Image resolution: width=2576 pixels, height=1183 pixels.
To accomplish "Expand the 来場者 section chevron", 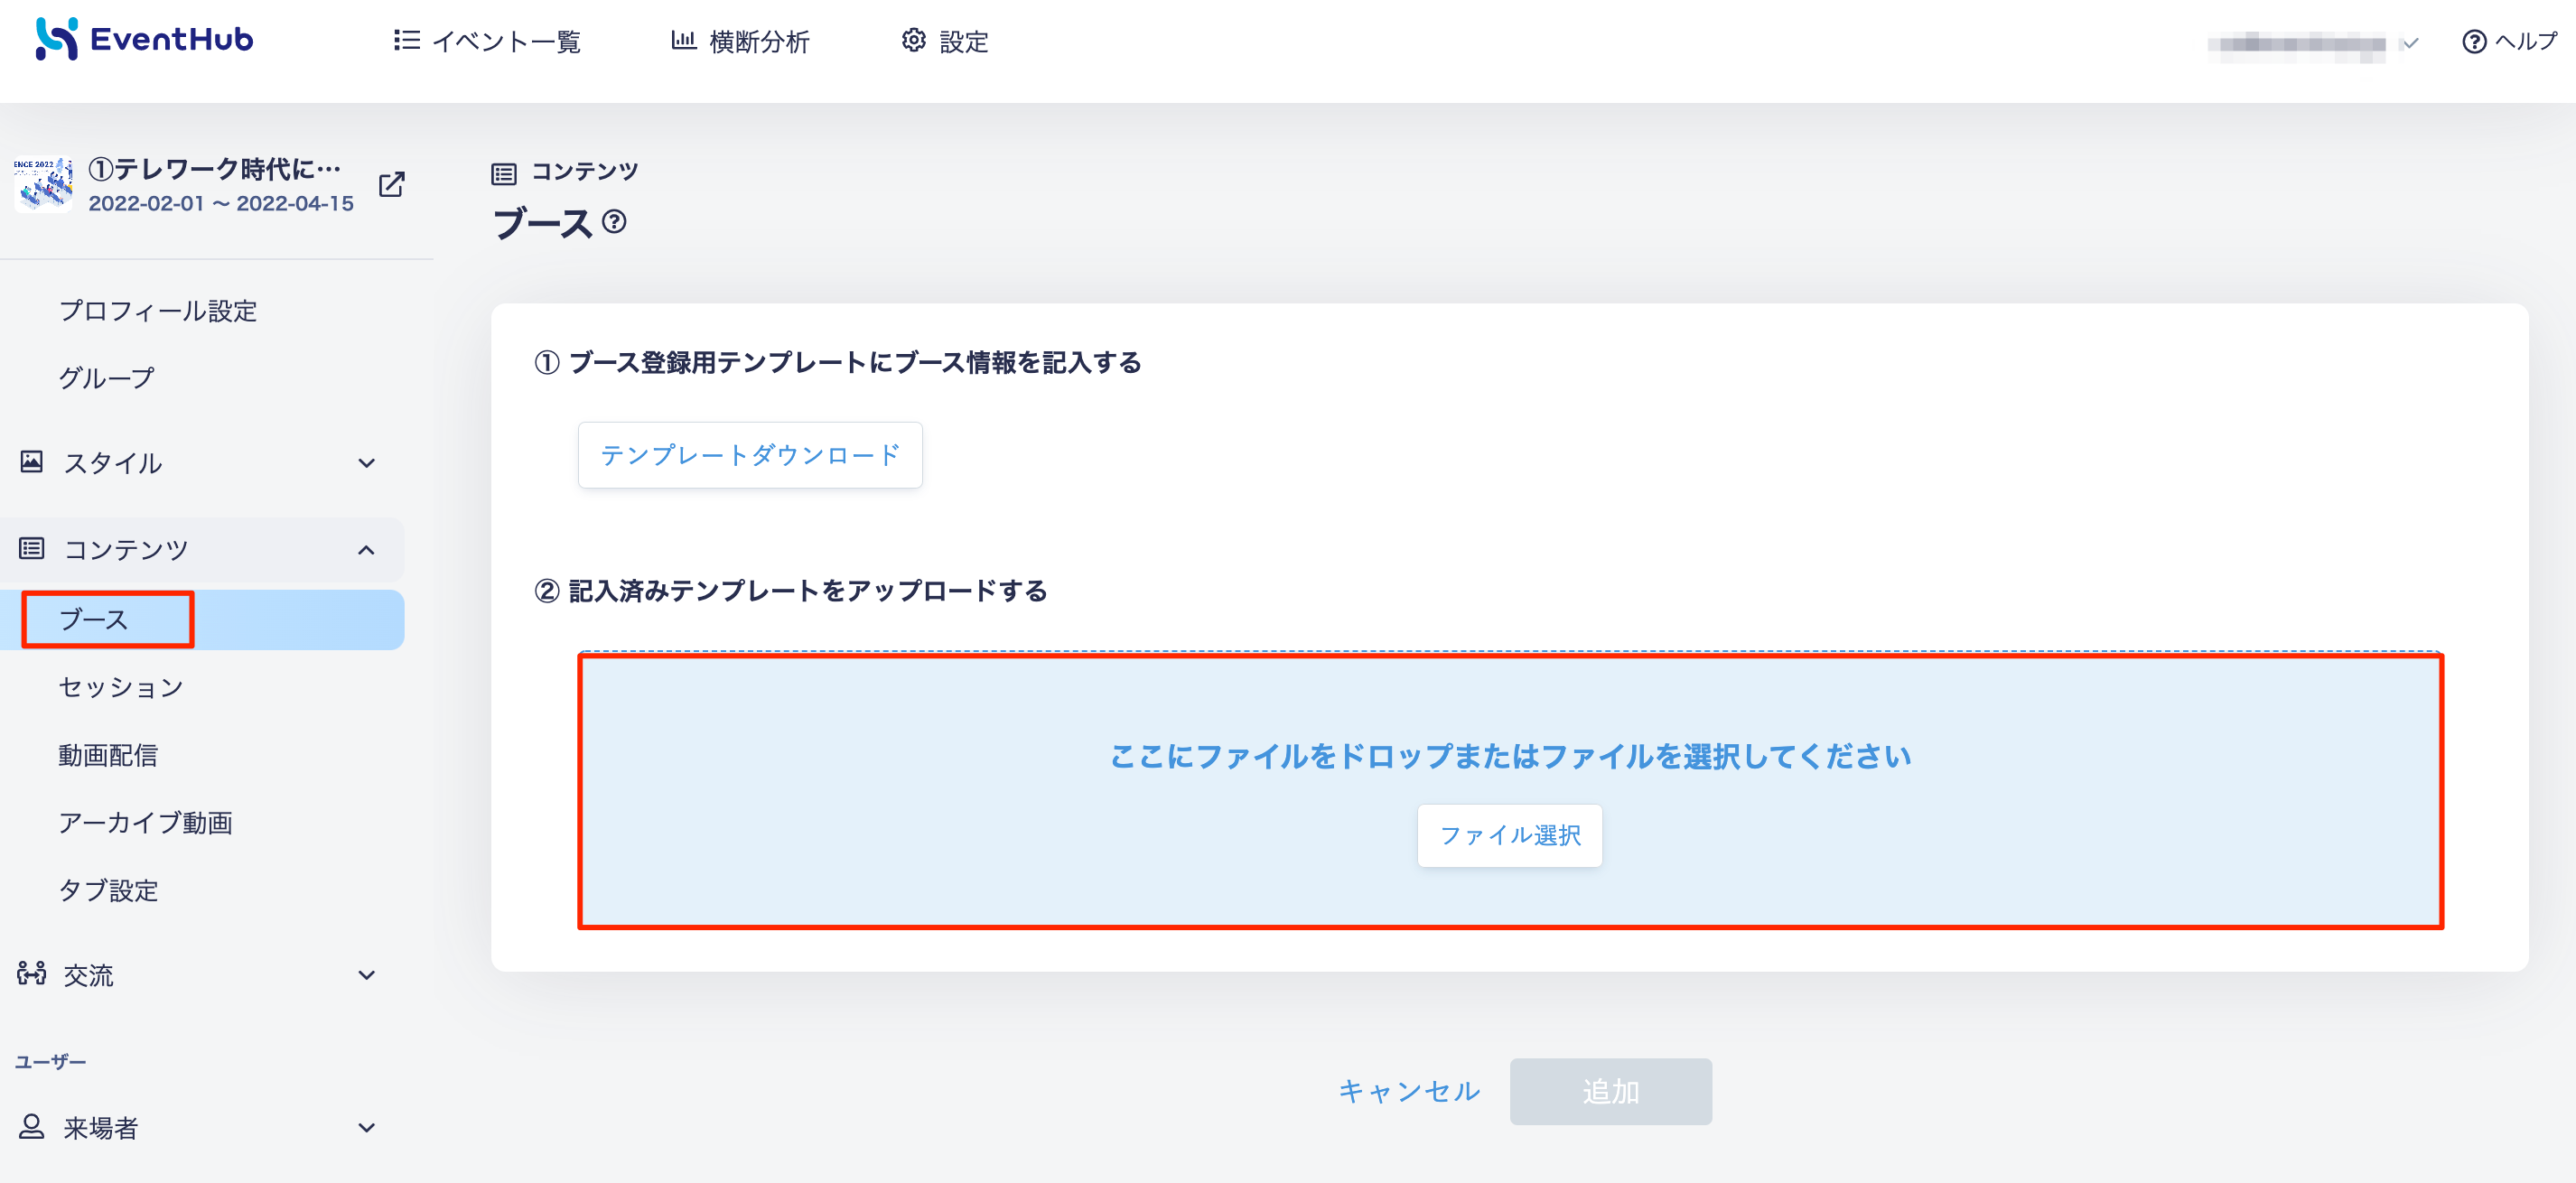I will (x=367, y=1128).
